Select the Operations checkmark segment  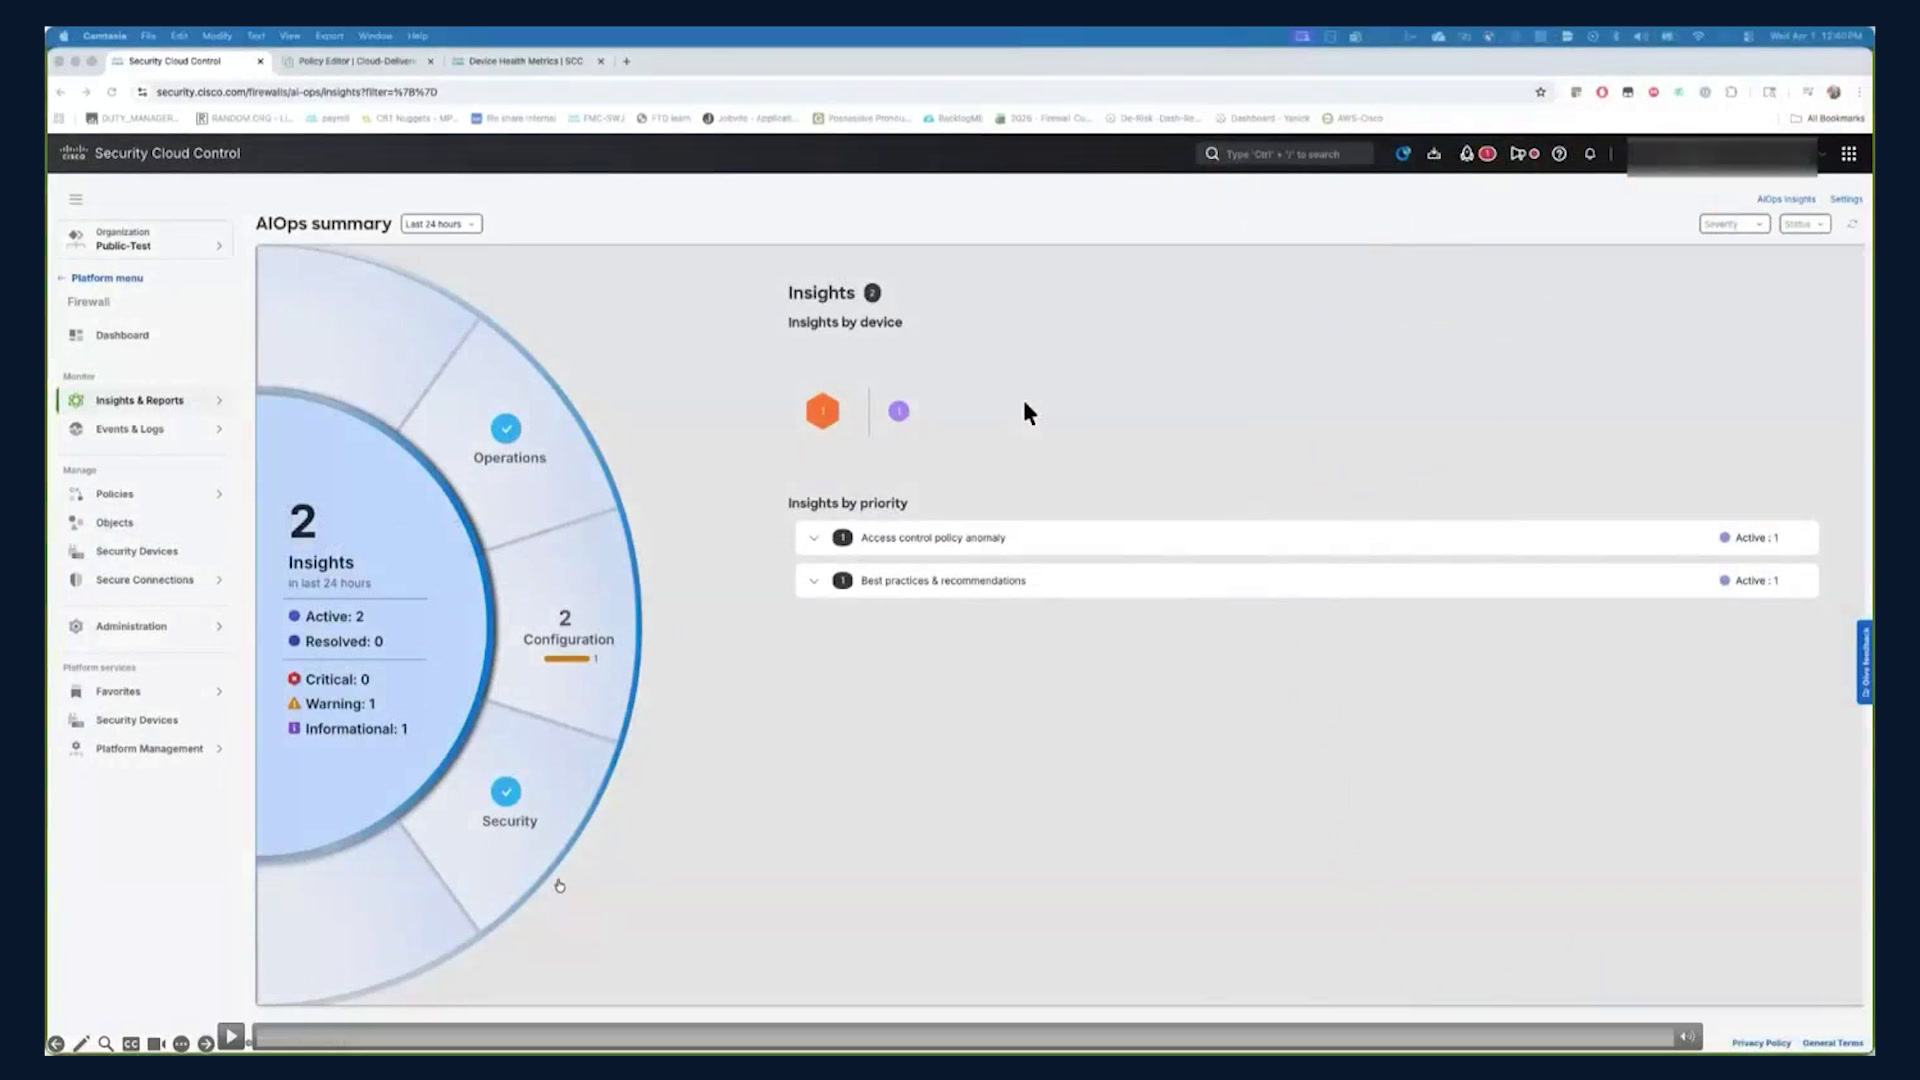click(506, 429)
